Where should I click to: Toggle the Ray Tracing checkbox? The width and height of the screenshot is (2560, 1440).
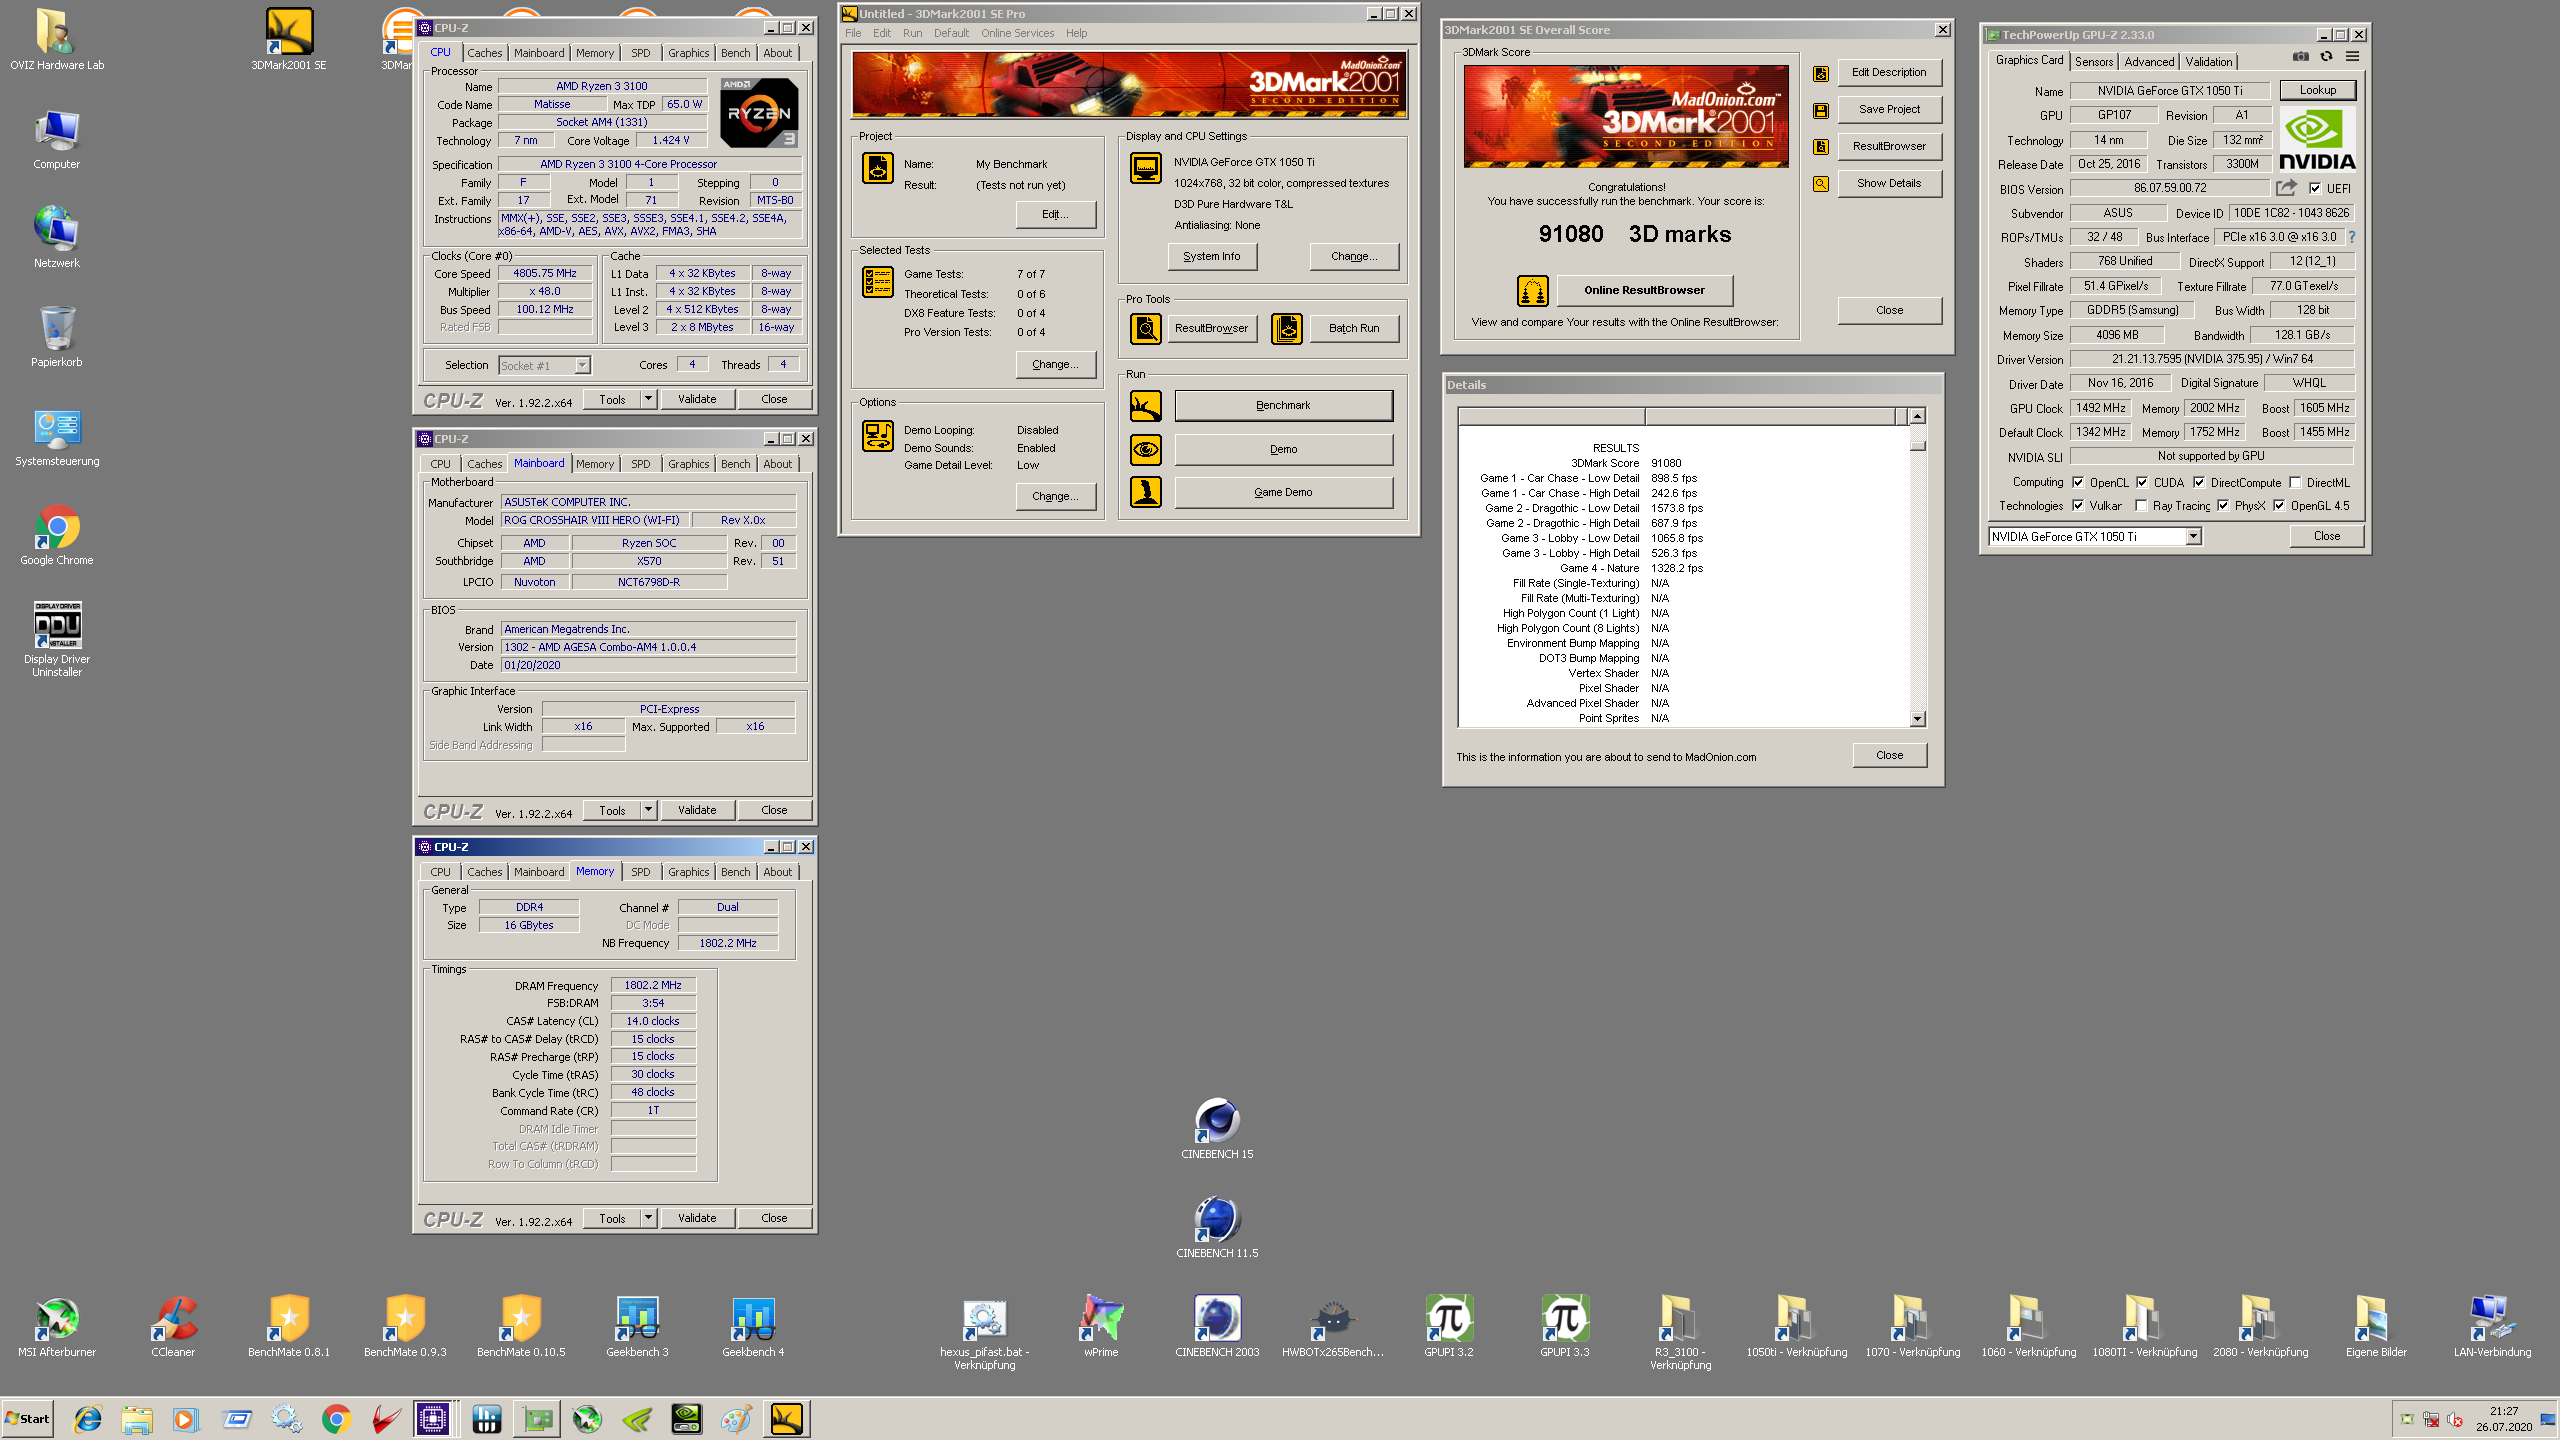[2141, 506]
